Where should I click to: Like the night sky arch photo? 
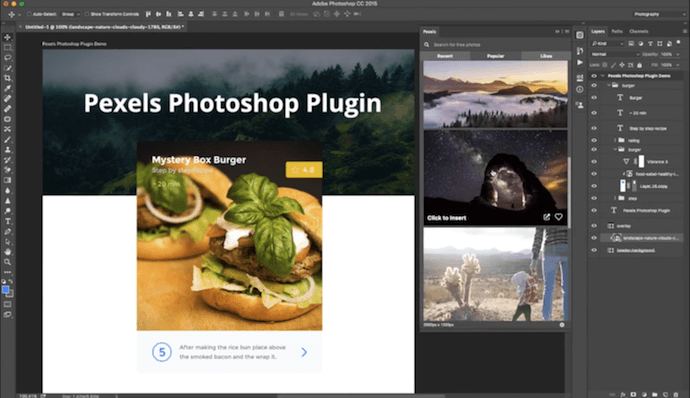click(x=558, y=217)
